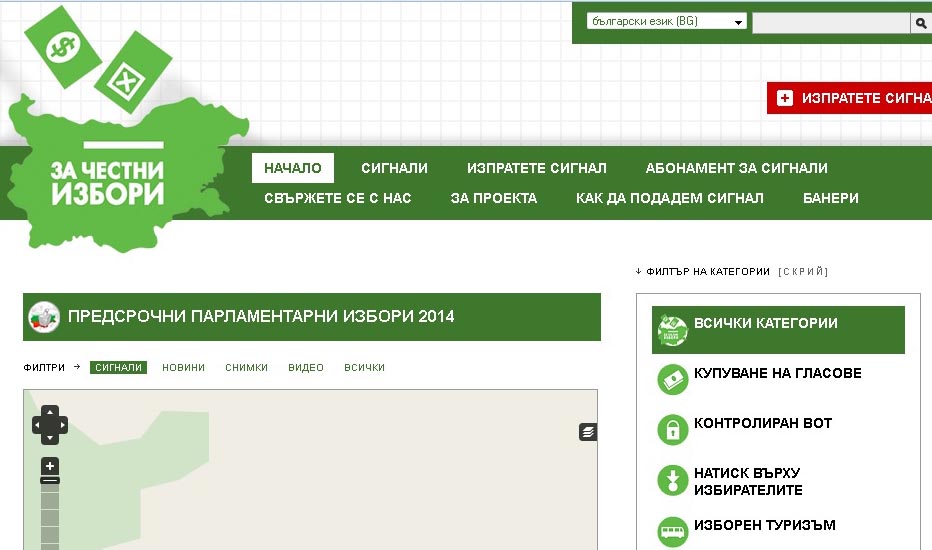This screenshot has width=932, height=550.
Task: Select the Контролиран вот padlock icon
Action: tap(672, 429)
